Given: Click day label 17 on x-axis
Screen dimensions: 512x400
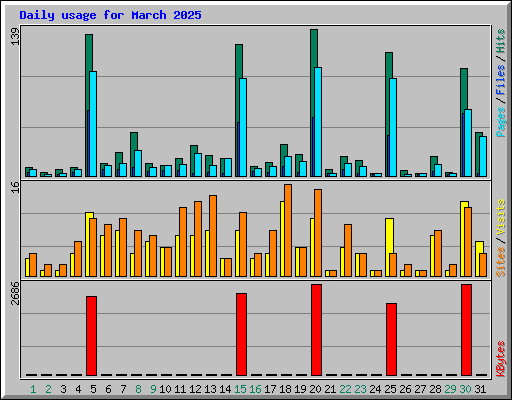Looking at the screenshot, I should [x=270, y=389].
